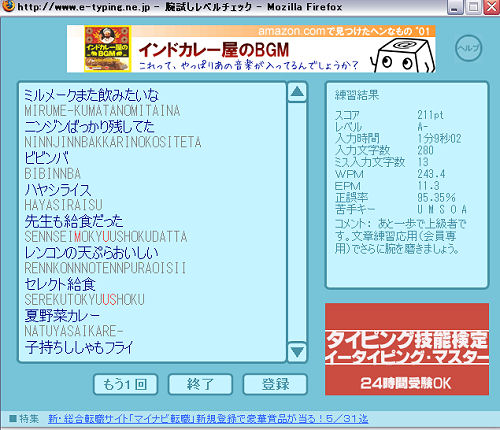500x430 pixels.
Task: Select the romaji NATUYASAIKARE-
Action: [x=74, y=331]
